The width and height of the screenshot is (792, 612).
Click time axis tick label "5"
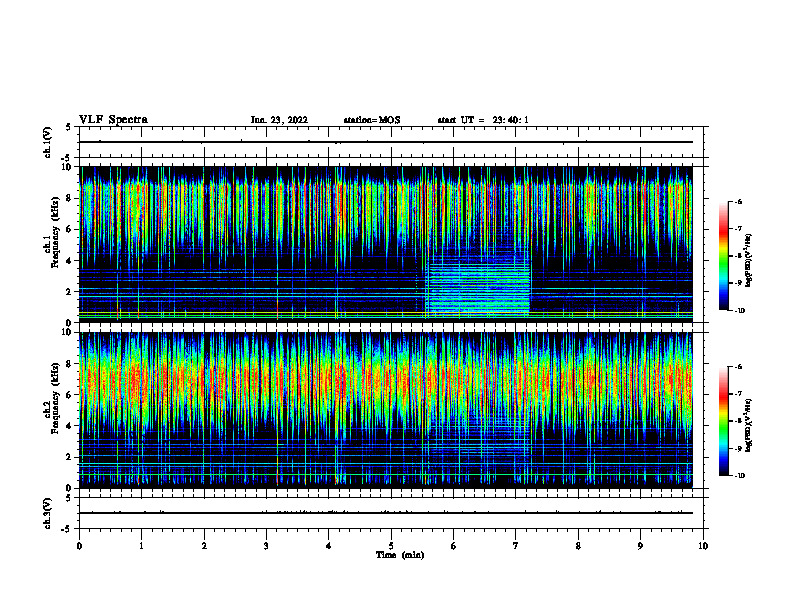[391, 546]
